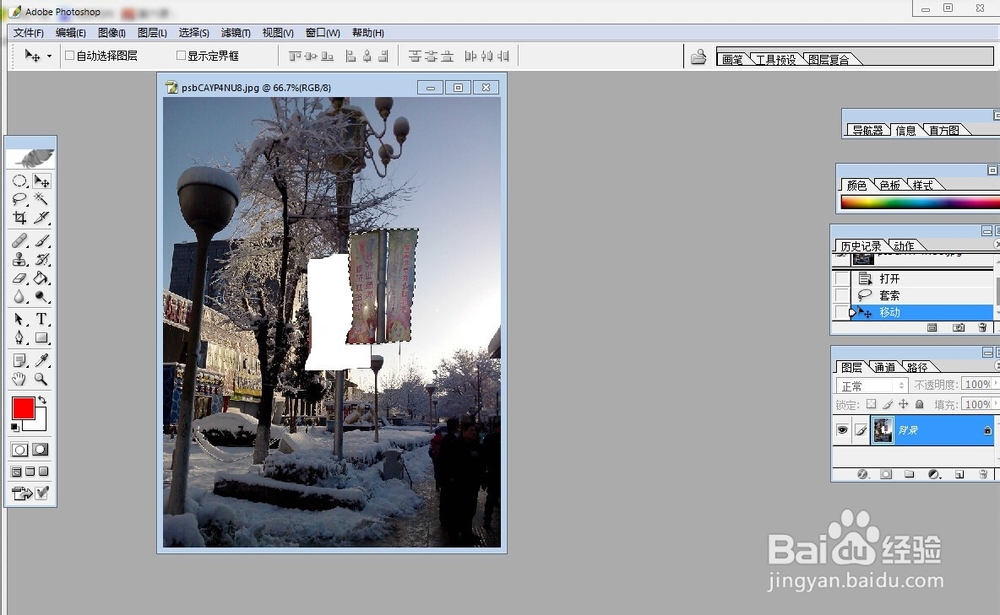Open the Move tool preset picker arrow
Viewport: 1000px width, 615px height.
[49, 56]
